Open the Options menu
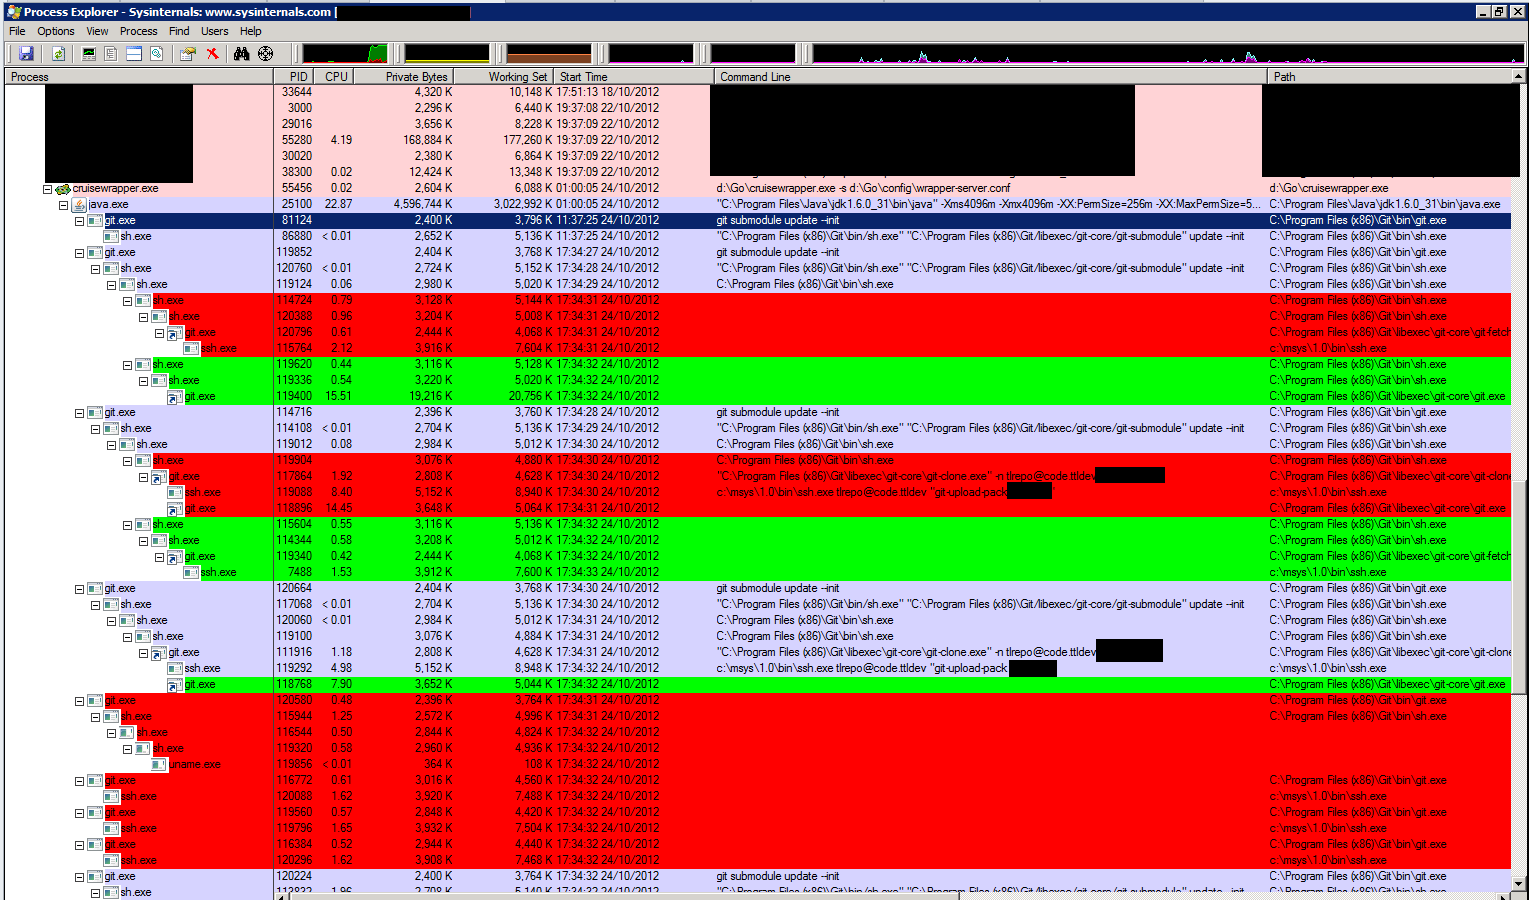This screenshot has width=1529, height=900. click(56, 31)
